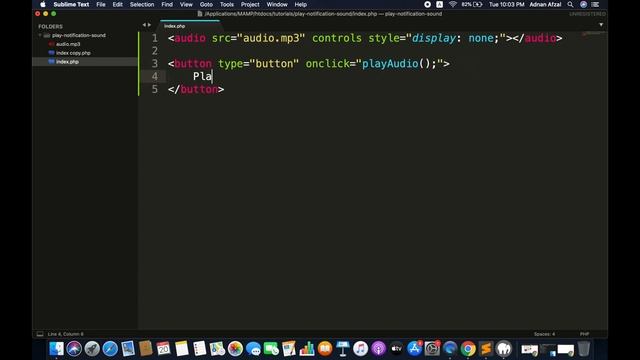Screen dimensions: 640x360
Task: Open Photos from the Dock
Action: 235,349
